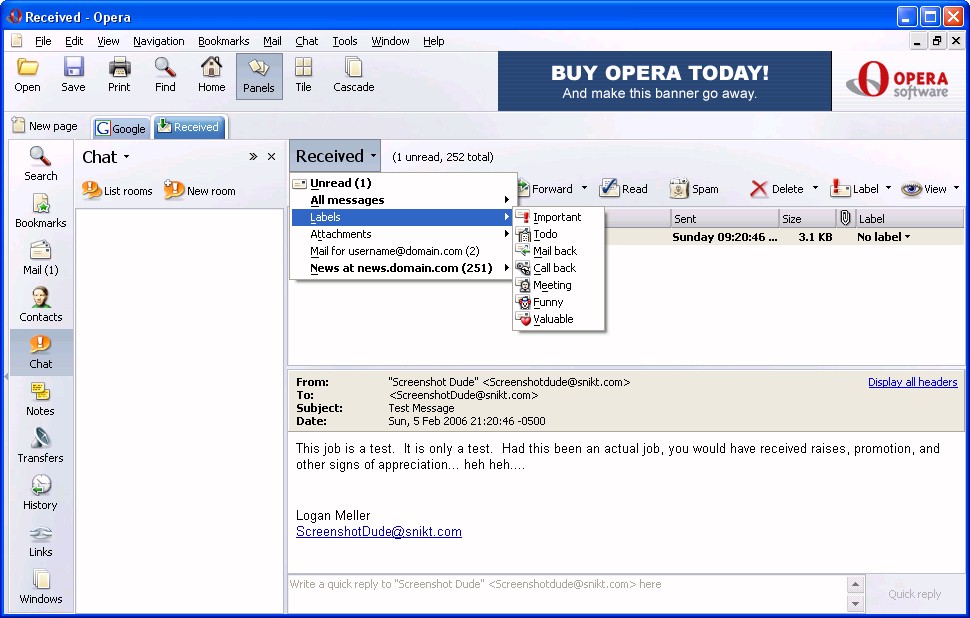This screenshot has width=970, height=618.
Task: Open the Contacts sidebar panel
Action: pos(40,305)
